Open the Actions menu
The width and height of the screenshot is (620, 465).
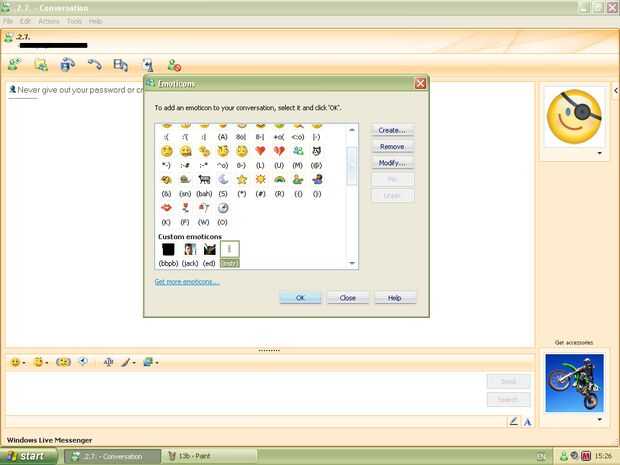(x=49, y=21)
